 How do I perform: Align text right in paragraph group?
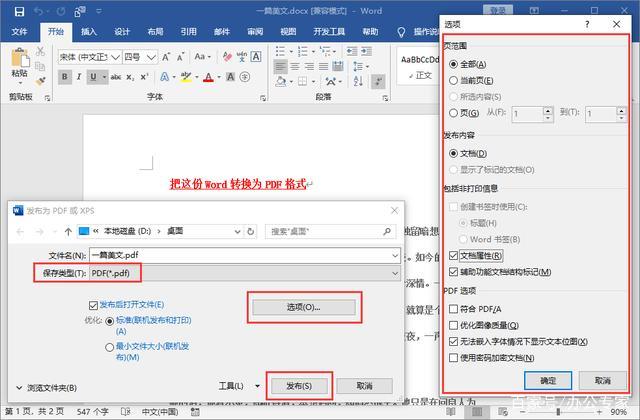[309, 66]
